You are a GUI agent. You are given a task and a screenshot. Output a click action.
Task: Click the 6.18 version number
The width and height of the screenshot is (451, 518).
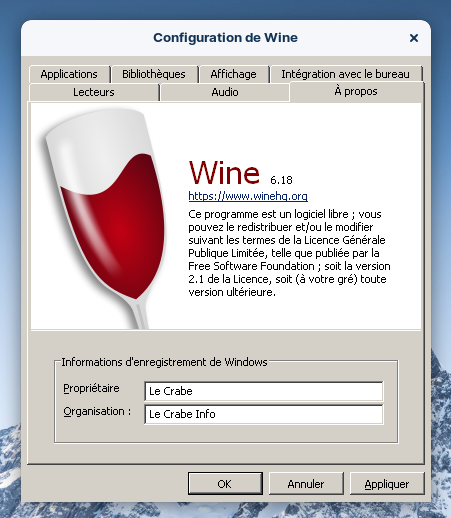pyautogui.click(x=281, y=180)
